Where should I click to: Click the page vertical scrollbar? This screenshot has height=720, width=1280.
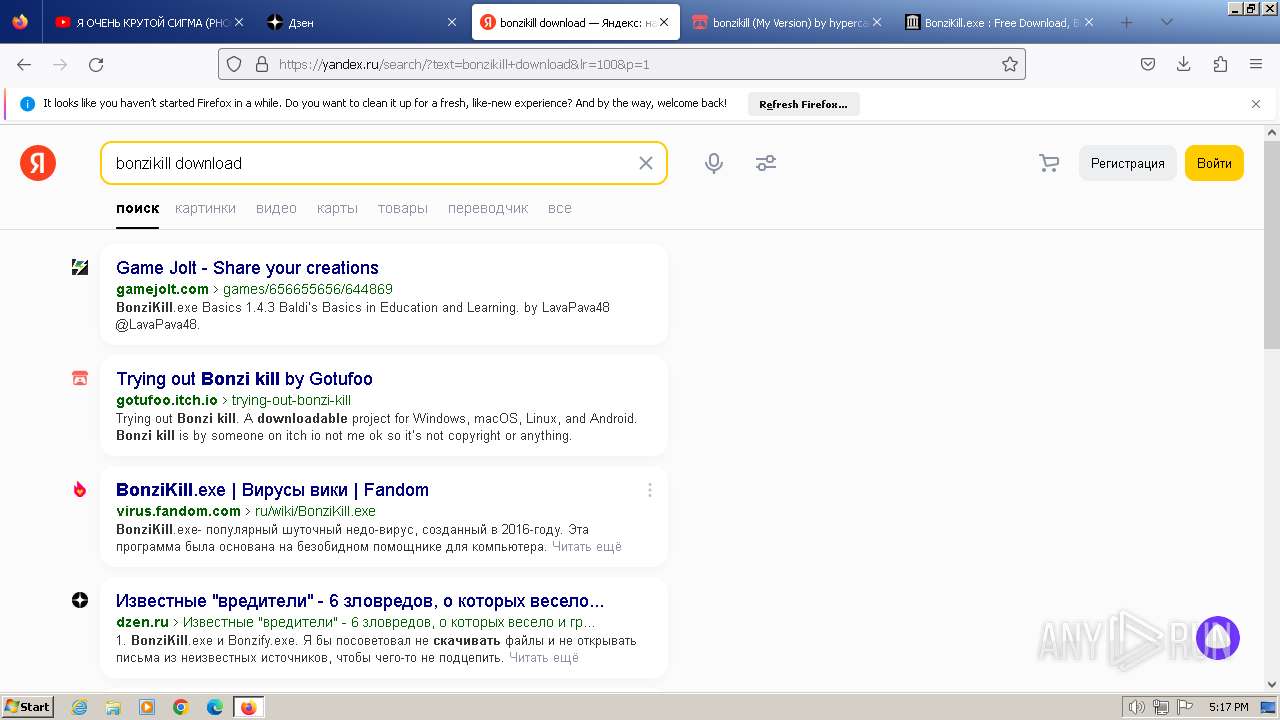point(1272,244)
